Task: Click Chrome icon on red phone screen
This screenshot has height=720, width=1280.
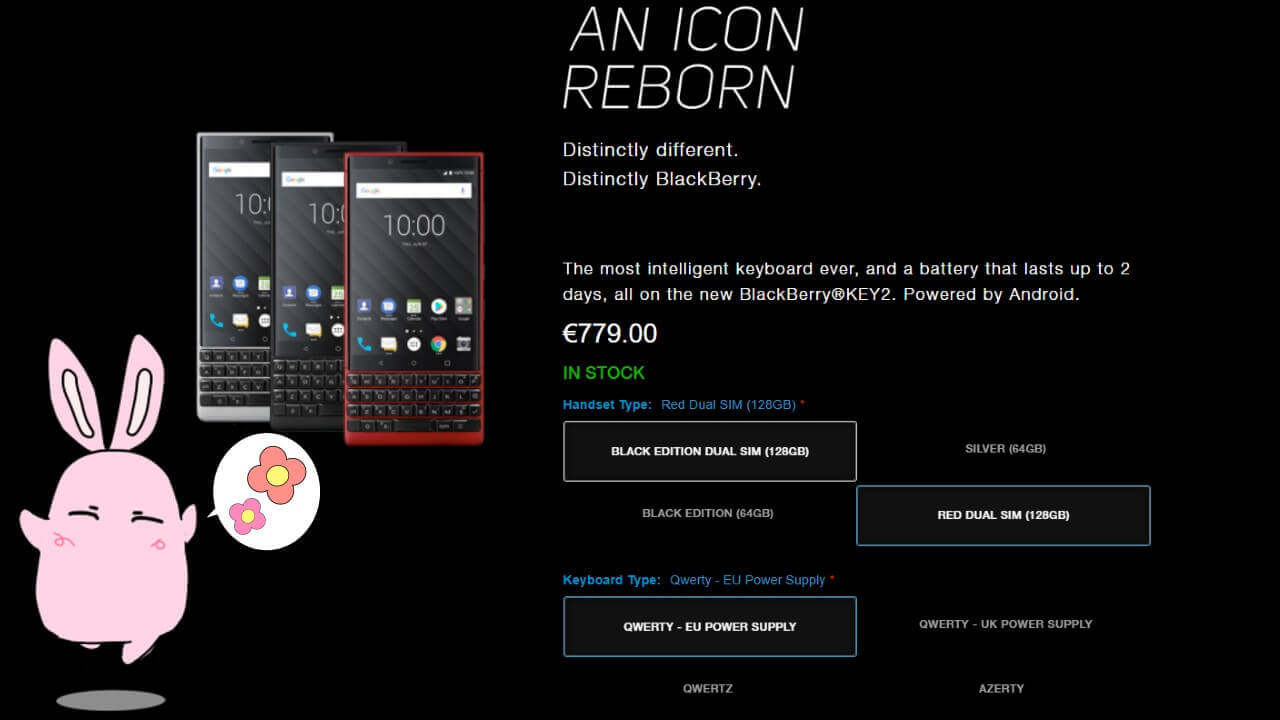Action: pos(438,344)
